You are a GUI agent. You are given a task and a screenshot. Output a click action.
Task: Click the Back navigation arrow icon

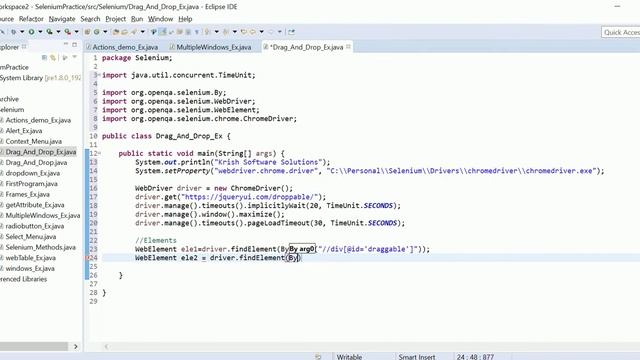[253, 31]
